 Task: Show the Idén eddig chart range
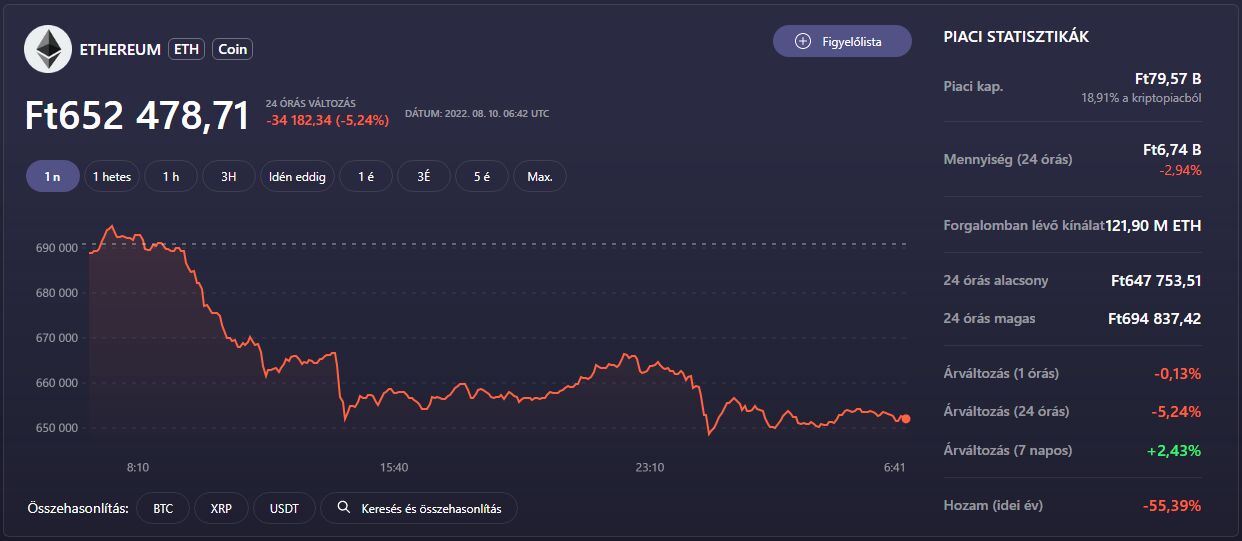click(x=297, y=177)
